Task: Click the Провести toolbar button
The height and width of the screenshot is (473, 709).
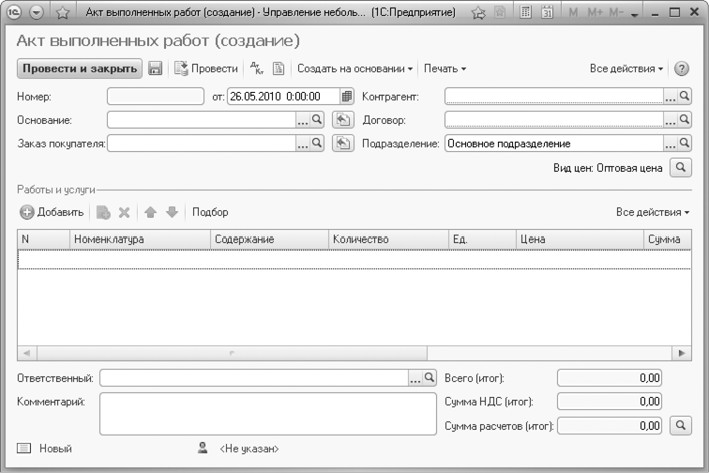Action: click(206, 69)
